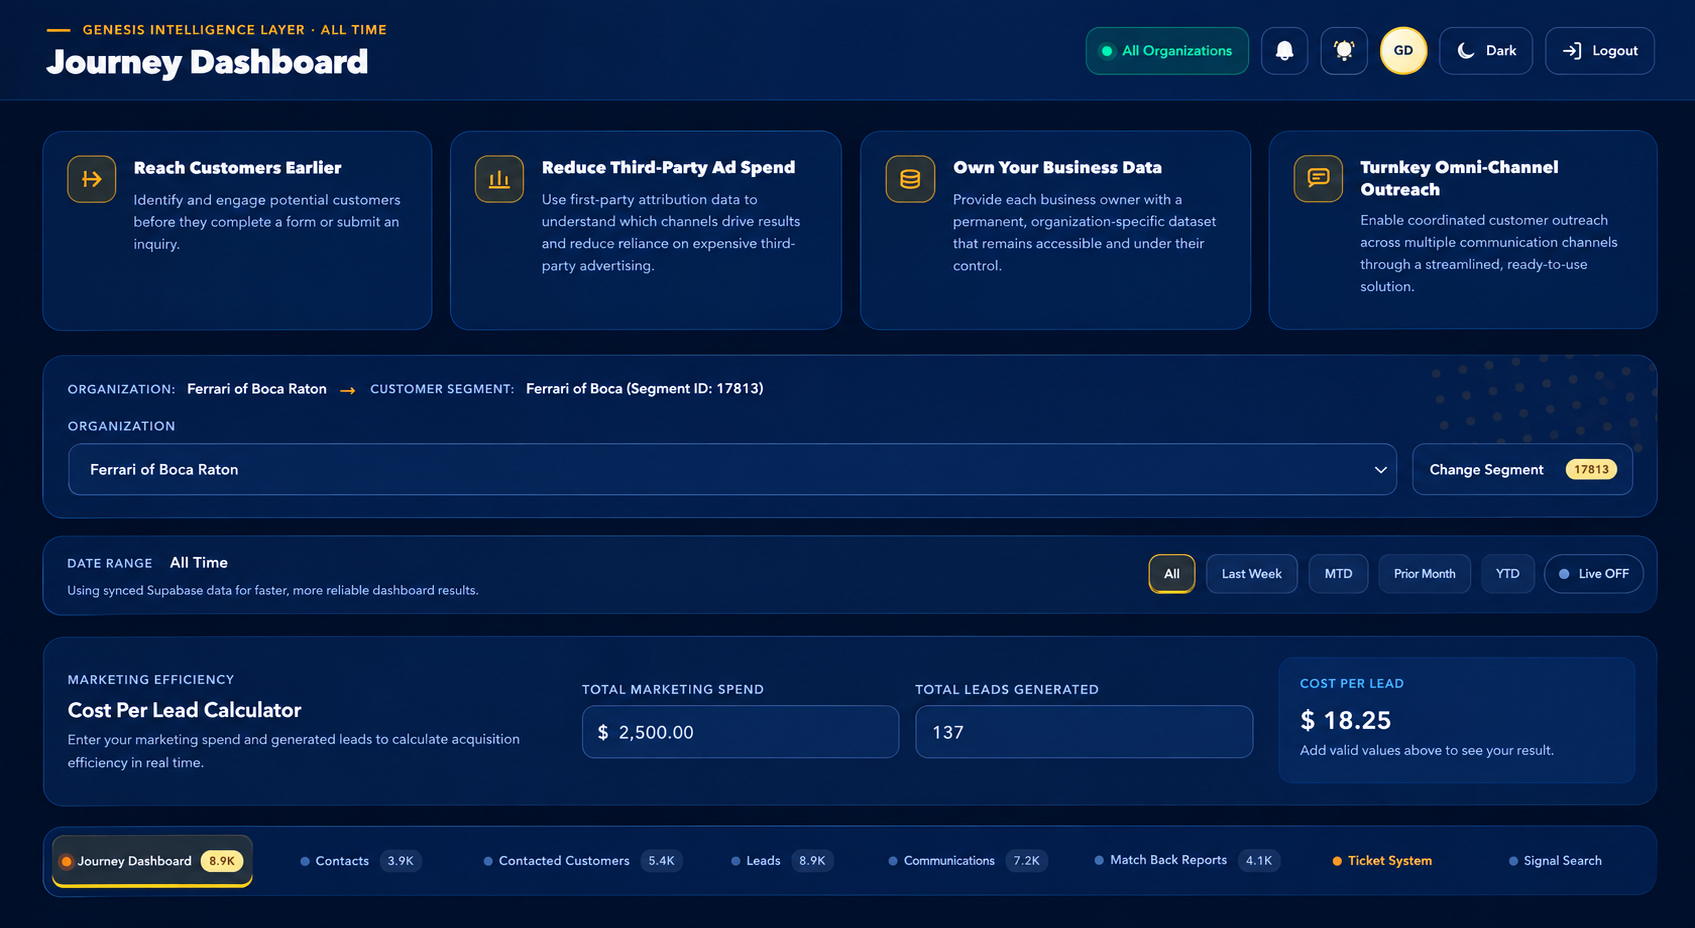Expand the organization dropdown chevron arrow
Screen dimensions: 1695x928
(1380, 470)
